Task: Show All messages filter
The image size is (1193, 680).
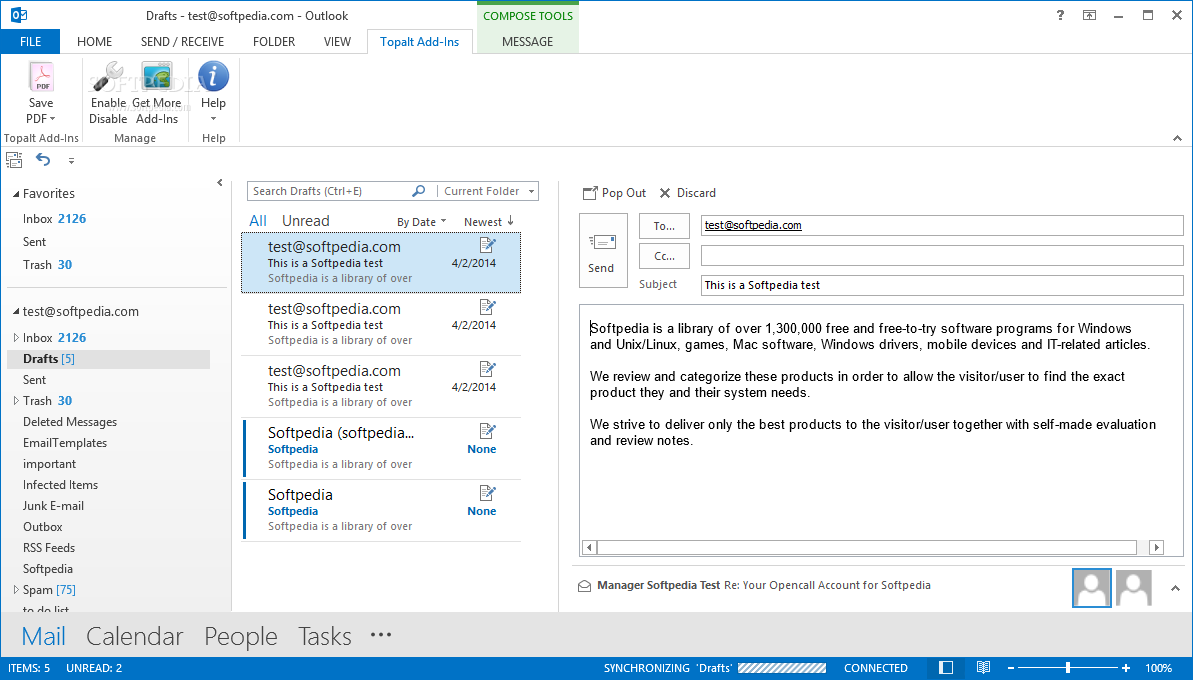Action: 258,221
